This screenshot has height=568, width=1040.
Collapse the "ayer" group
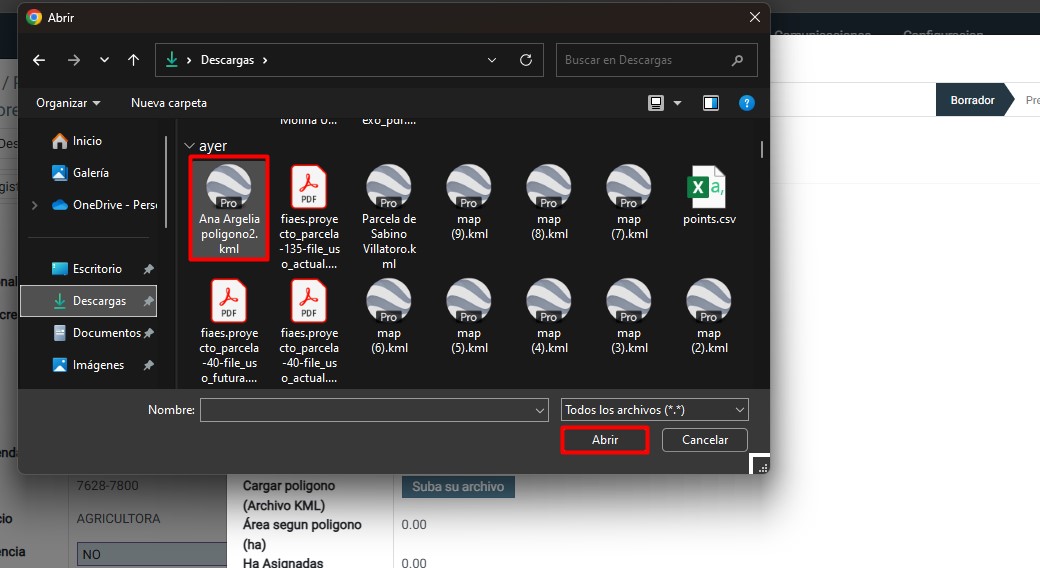[x=189, y=146]
